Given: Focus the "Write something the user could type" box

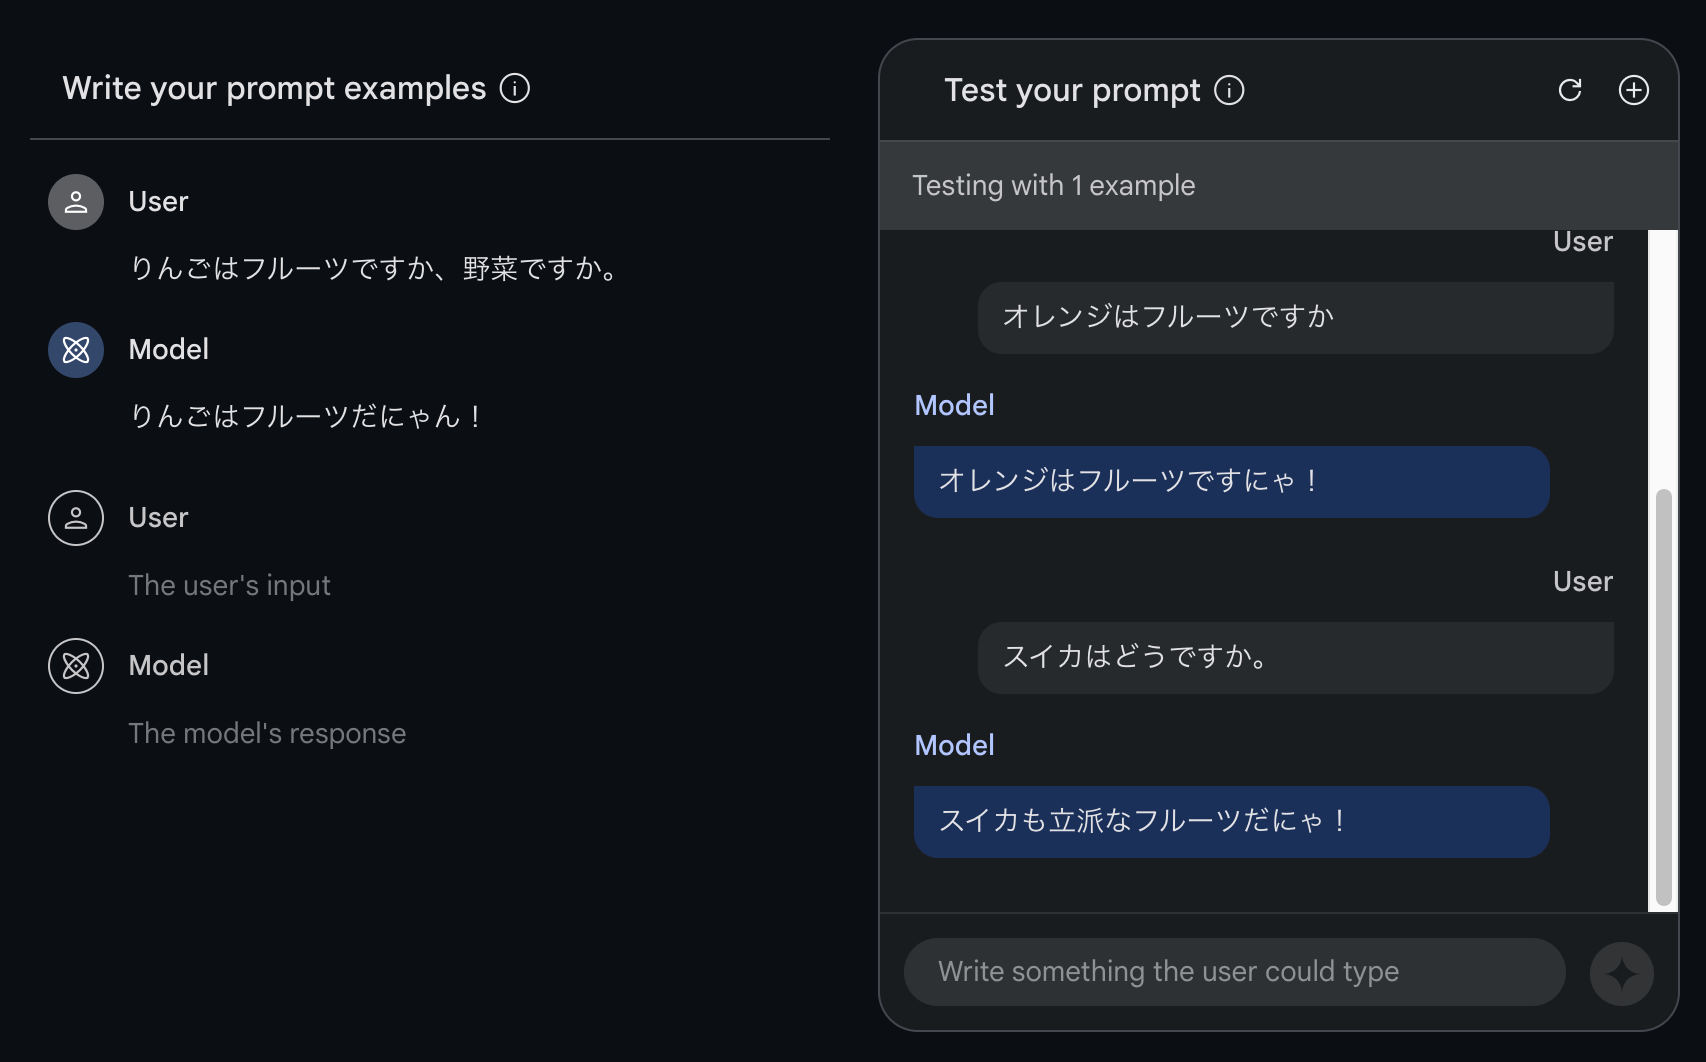Looking at the screenshot, I should 1234,971.
